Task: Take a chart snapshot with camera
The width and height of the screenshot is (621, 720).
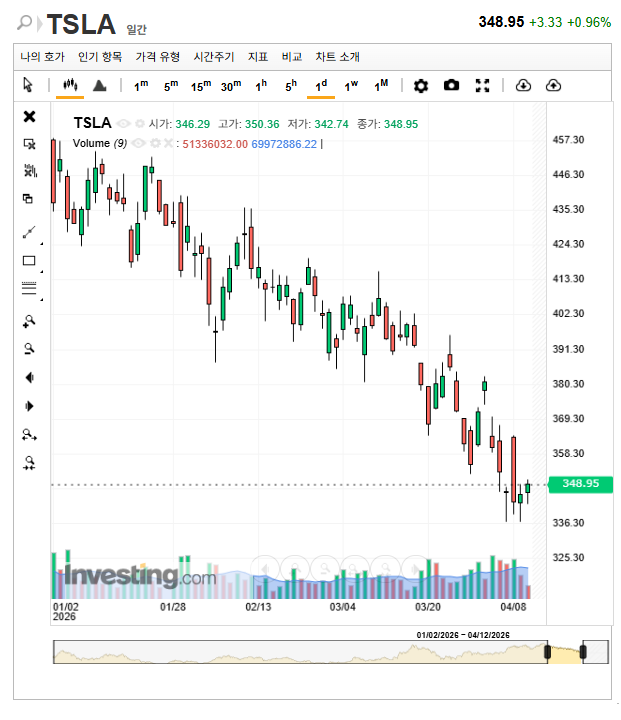Action: [451, 85]
